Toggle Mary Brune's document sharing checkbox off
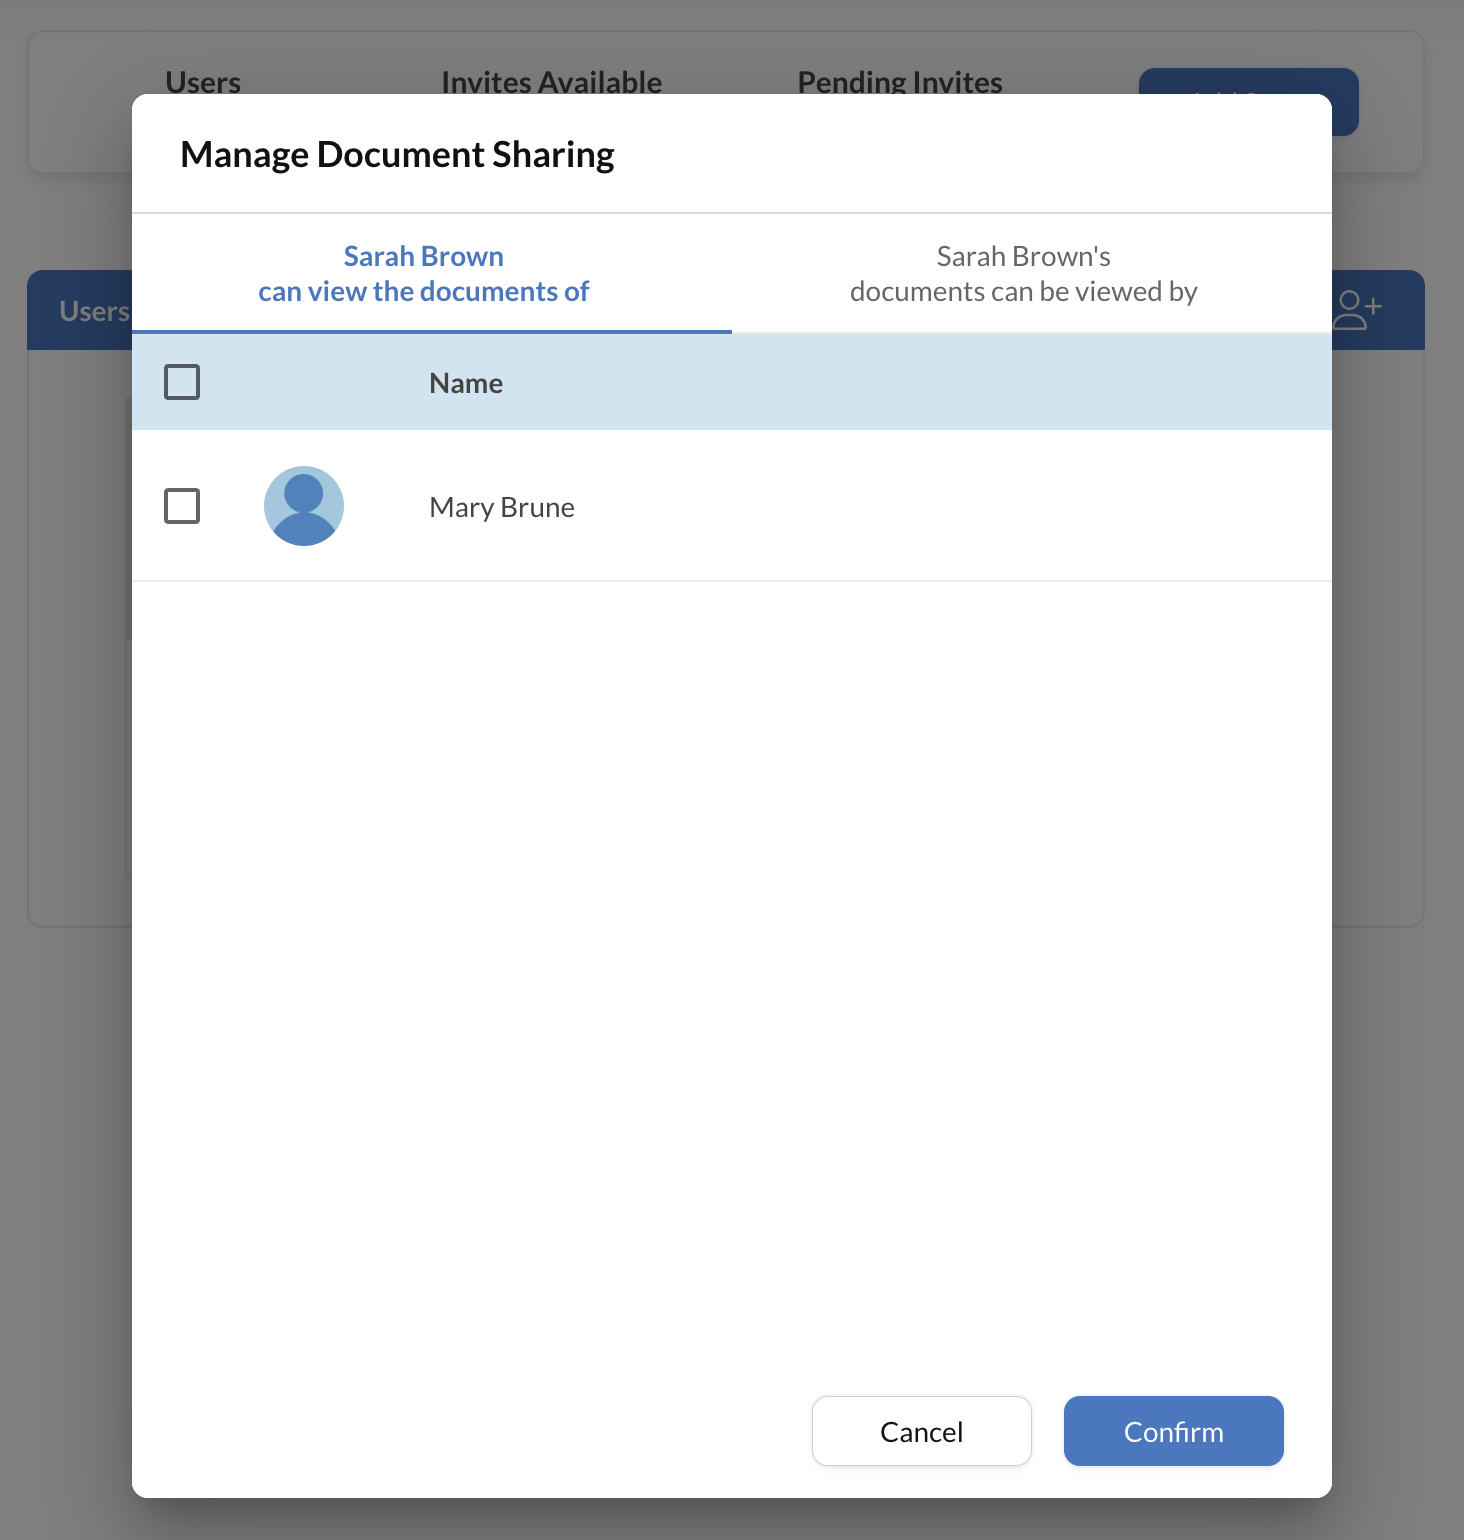 tap(182, 506)
